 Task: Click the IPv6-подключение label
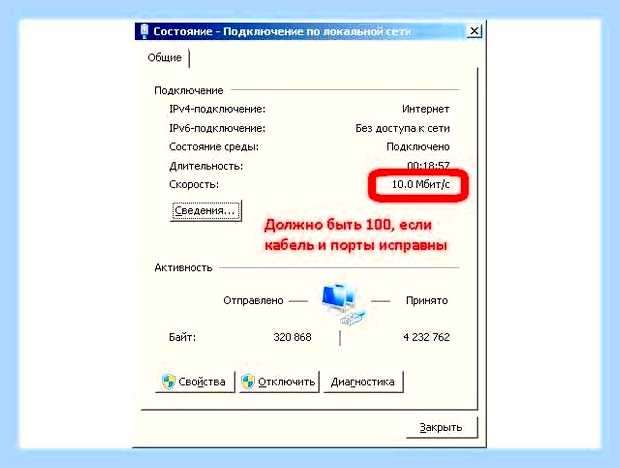(217, 128)
